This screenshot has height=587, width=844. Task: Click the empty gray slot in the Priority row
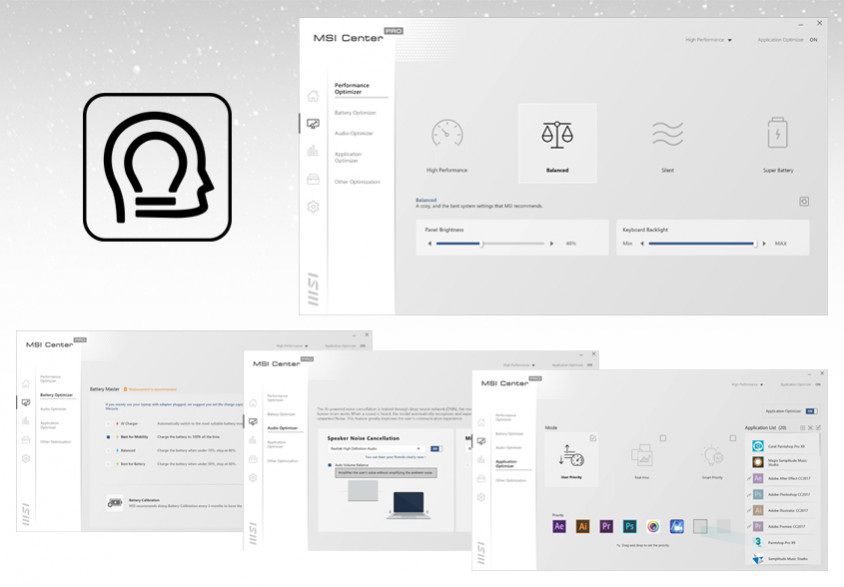point(700,526)
